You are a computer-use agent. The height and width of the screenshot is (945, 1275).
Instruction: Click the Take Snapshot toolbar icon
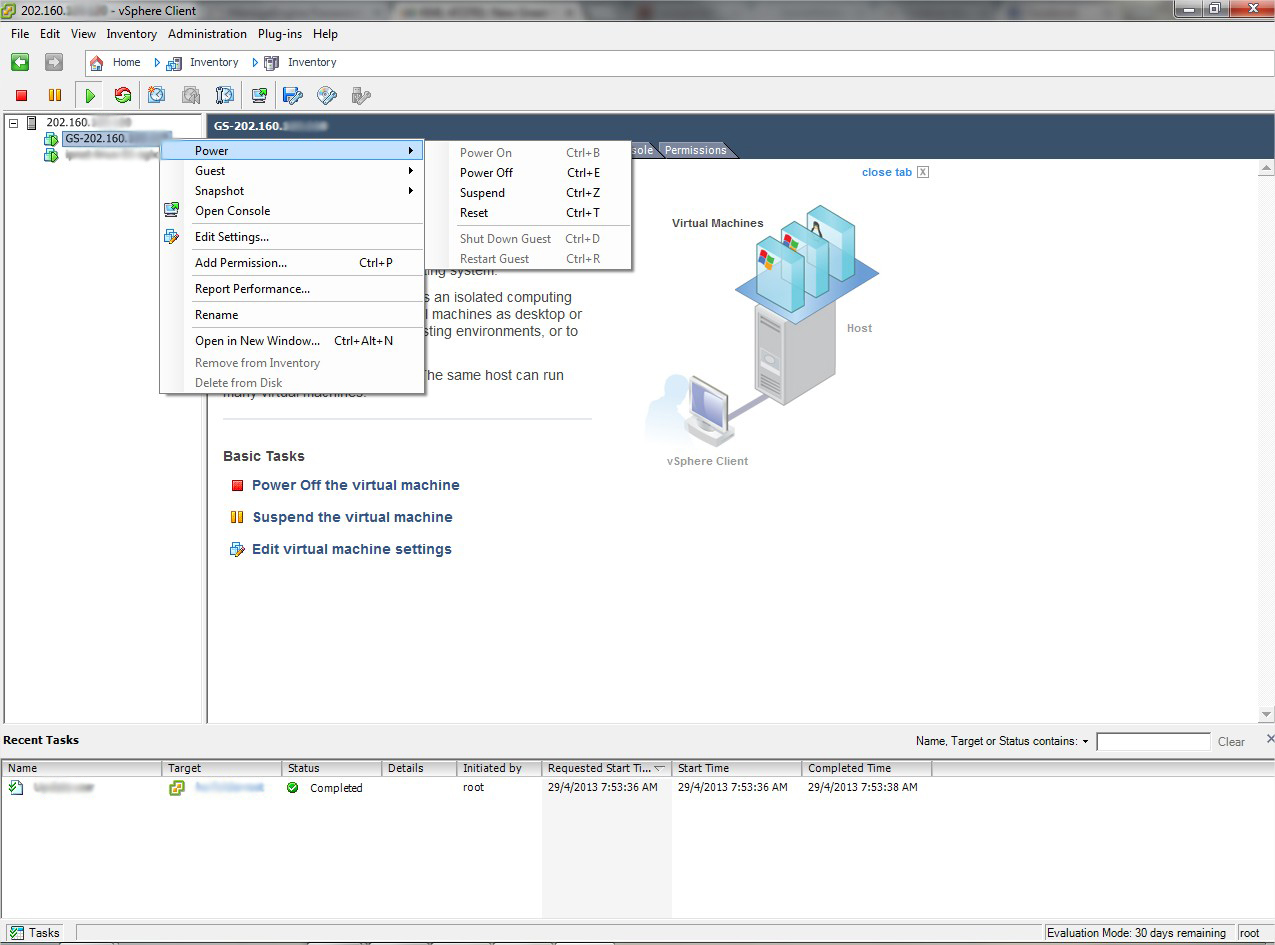click(157, 96)
